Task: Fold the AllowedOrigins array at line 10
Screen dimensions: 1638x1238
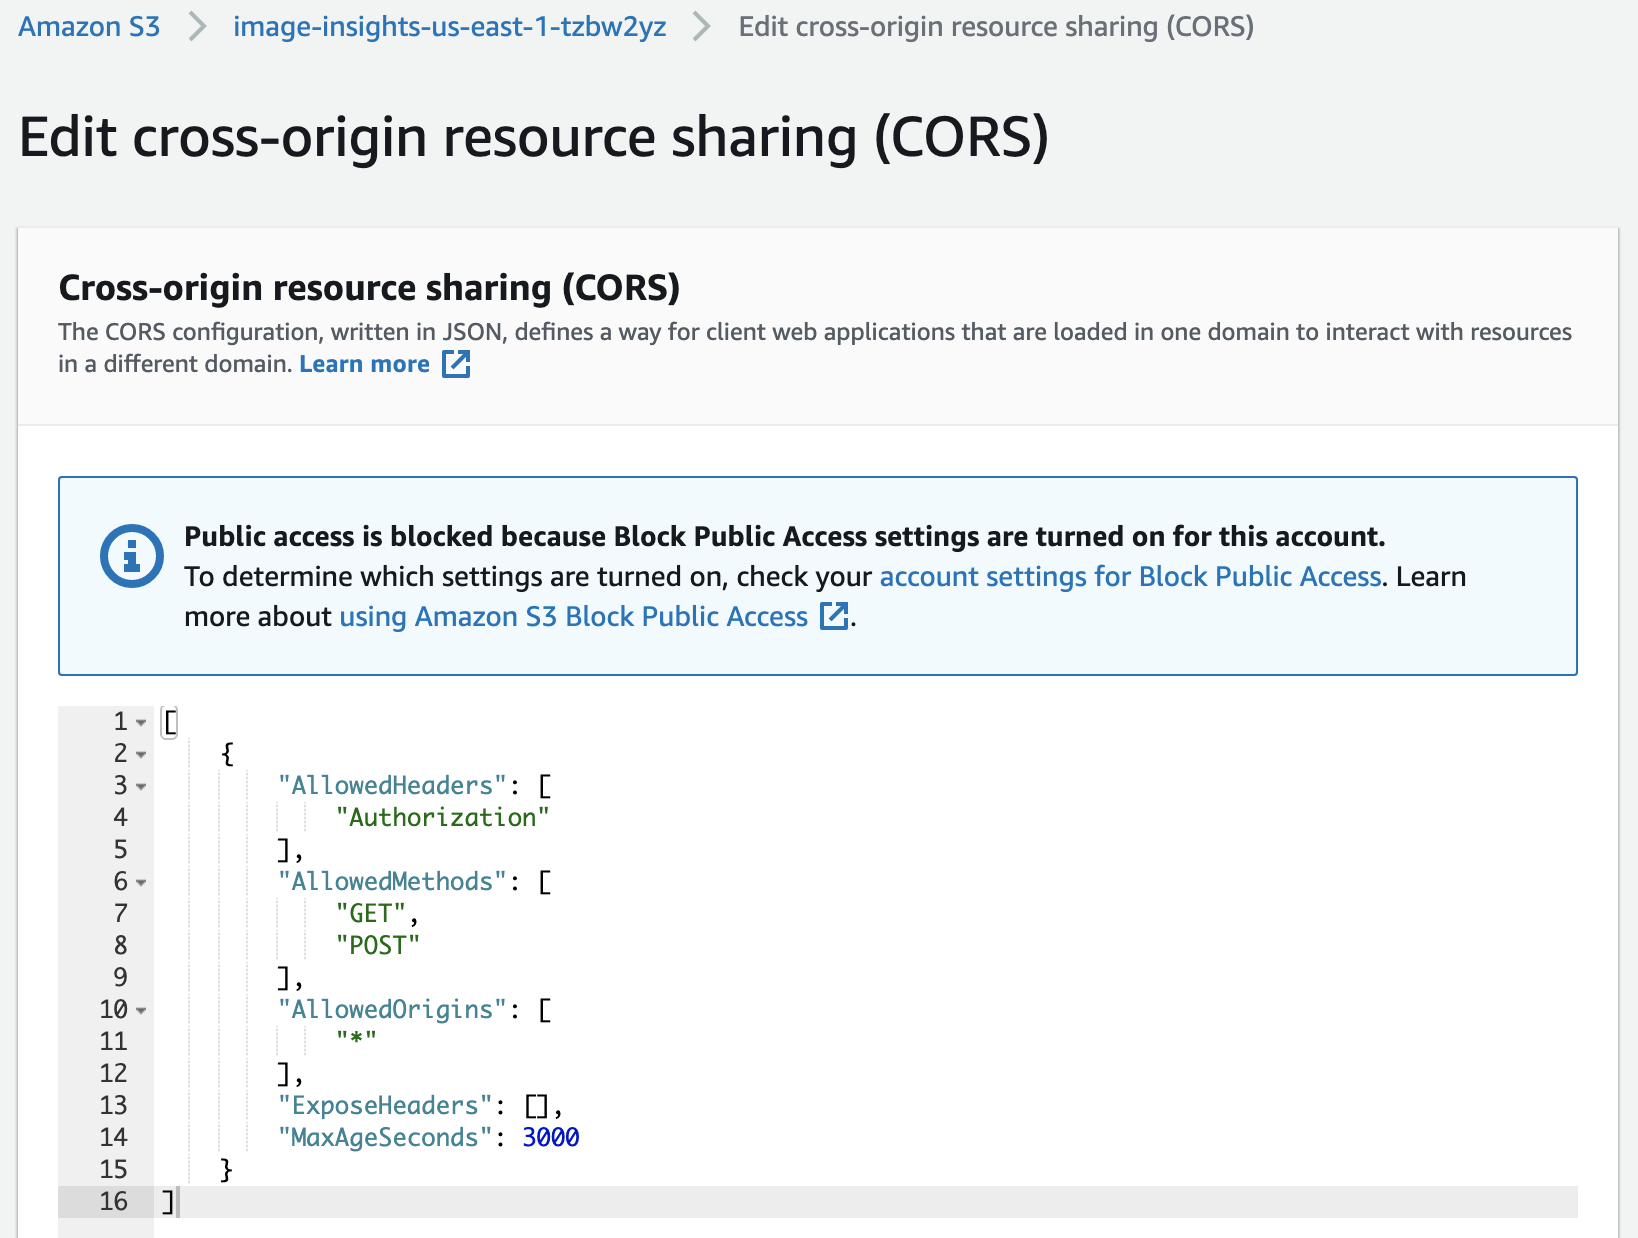Action: click(x=141, y=1010)
